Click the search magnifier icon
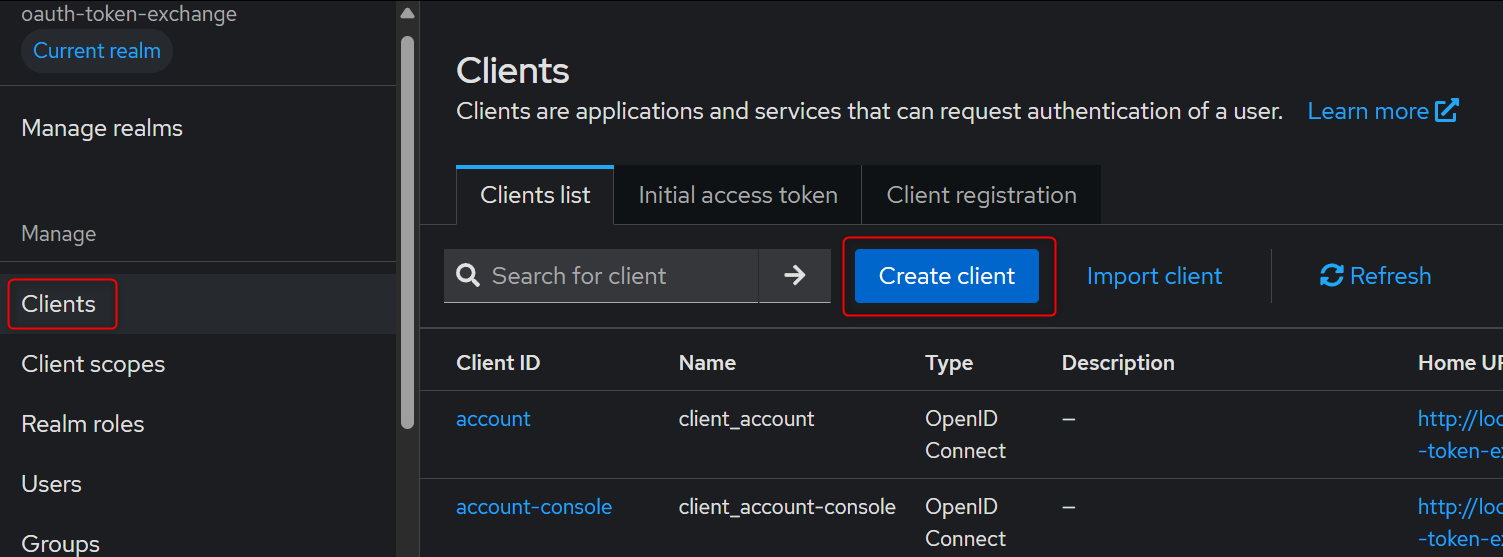Screen dimensions: 1503x557 (468, 275)
